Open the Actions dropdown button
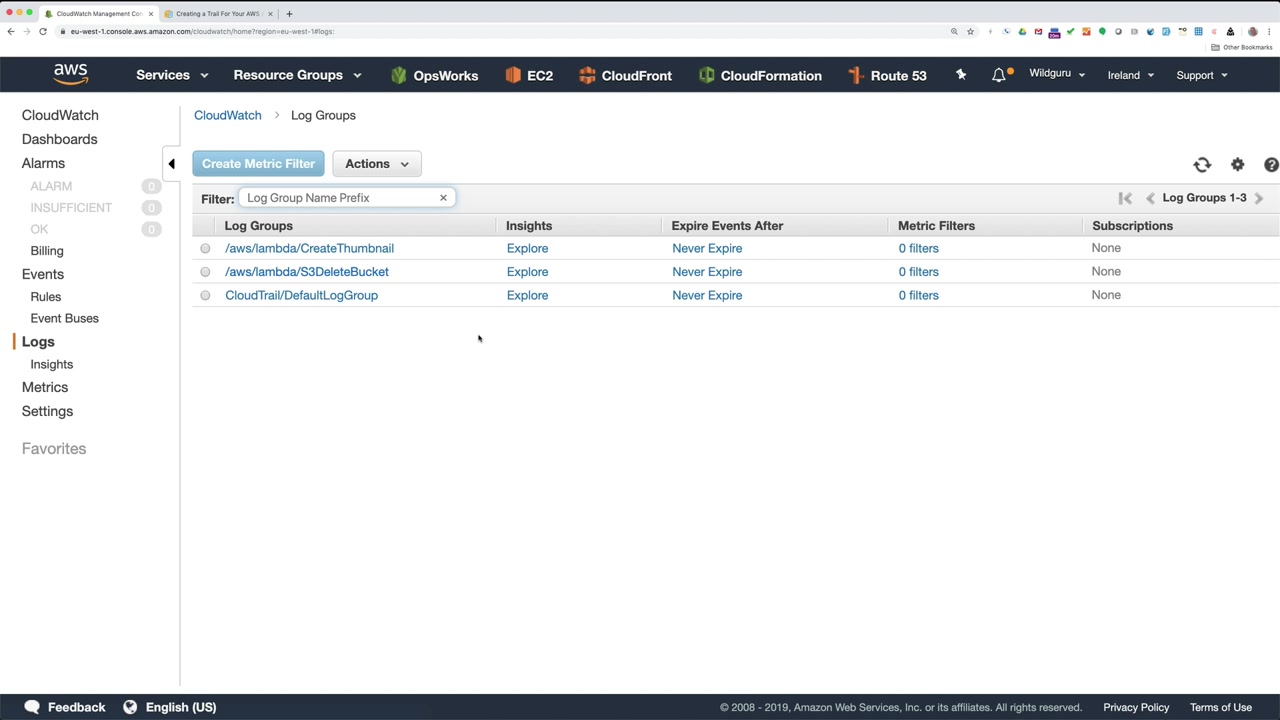The height and width of the screenshot is (720, 1280). coord(377,164)
